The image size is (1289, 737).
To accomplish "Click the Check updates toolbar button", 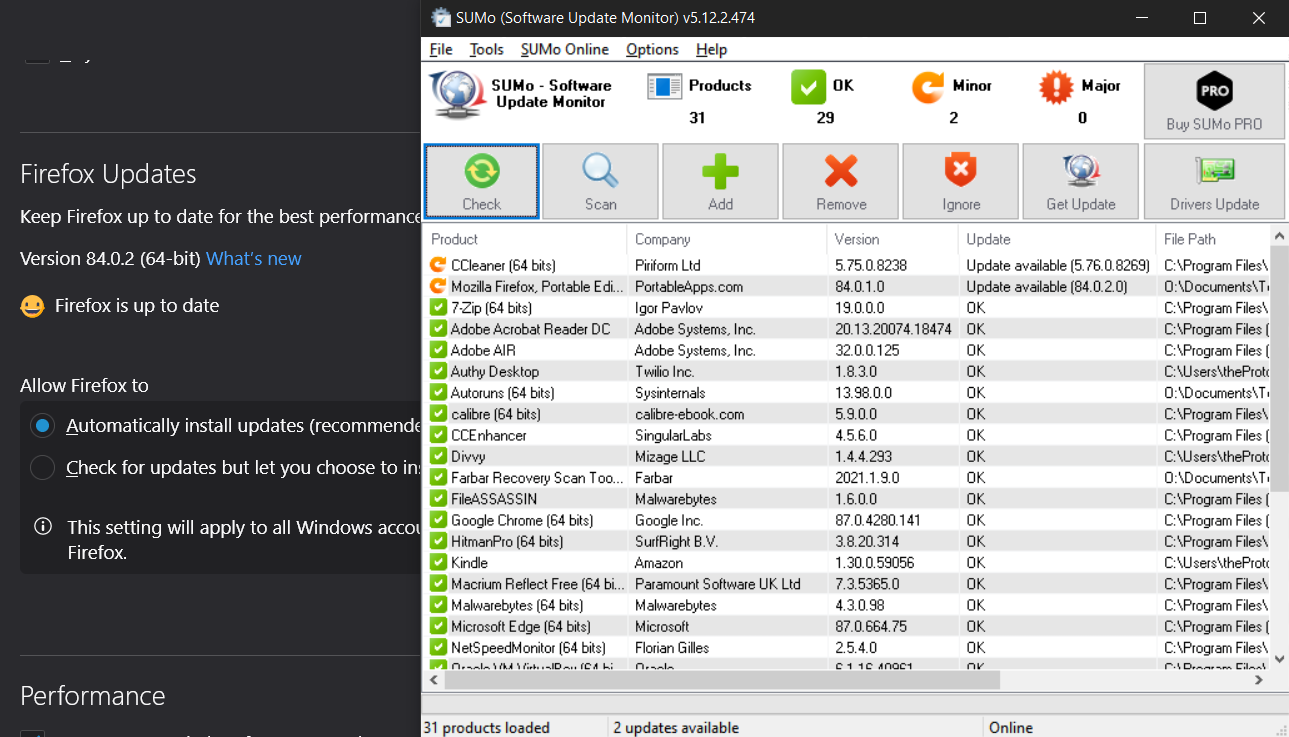I will (481, 181).
